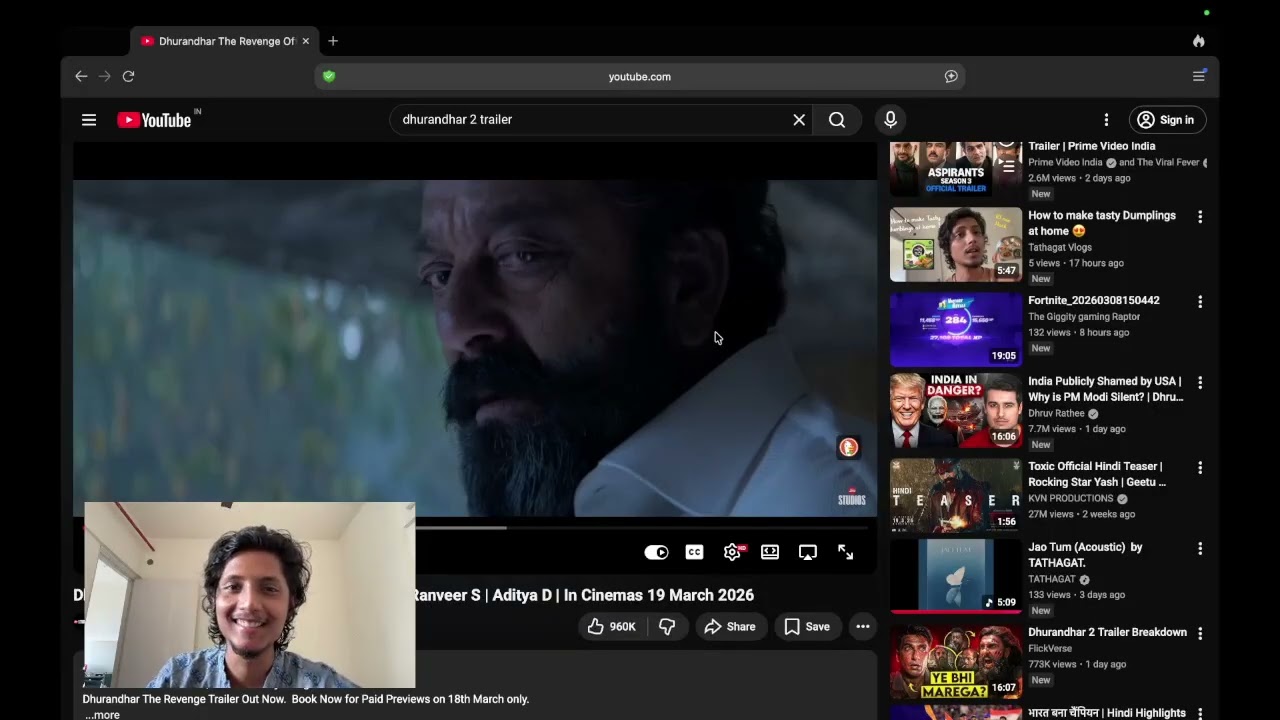
Task: Toggle the autoplay switch
Action: [656, 552]
